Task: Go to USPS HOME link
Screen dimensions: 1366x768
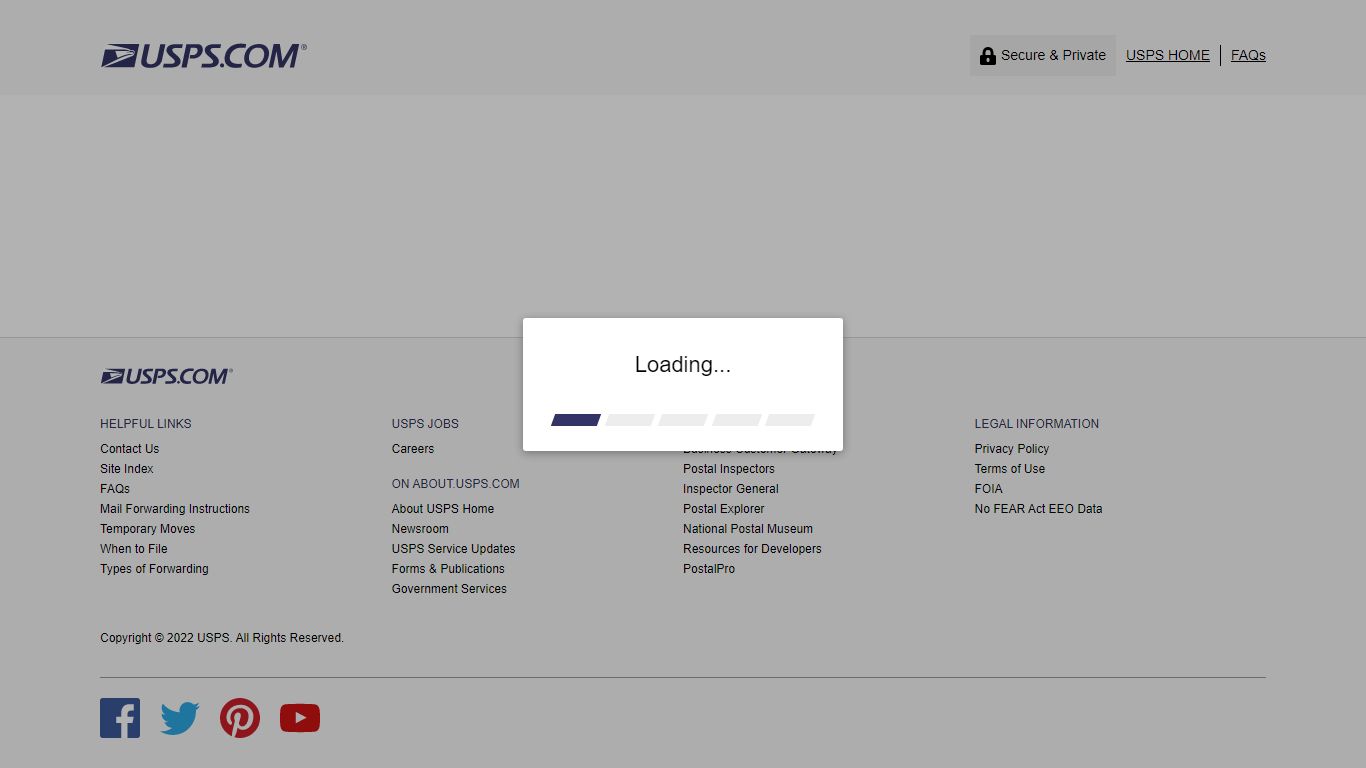Action: point(1168,55)
